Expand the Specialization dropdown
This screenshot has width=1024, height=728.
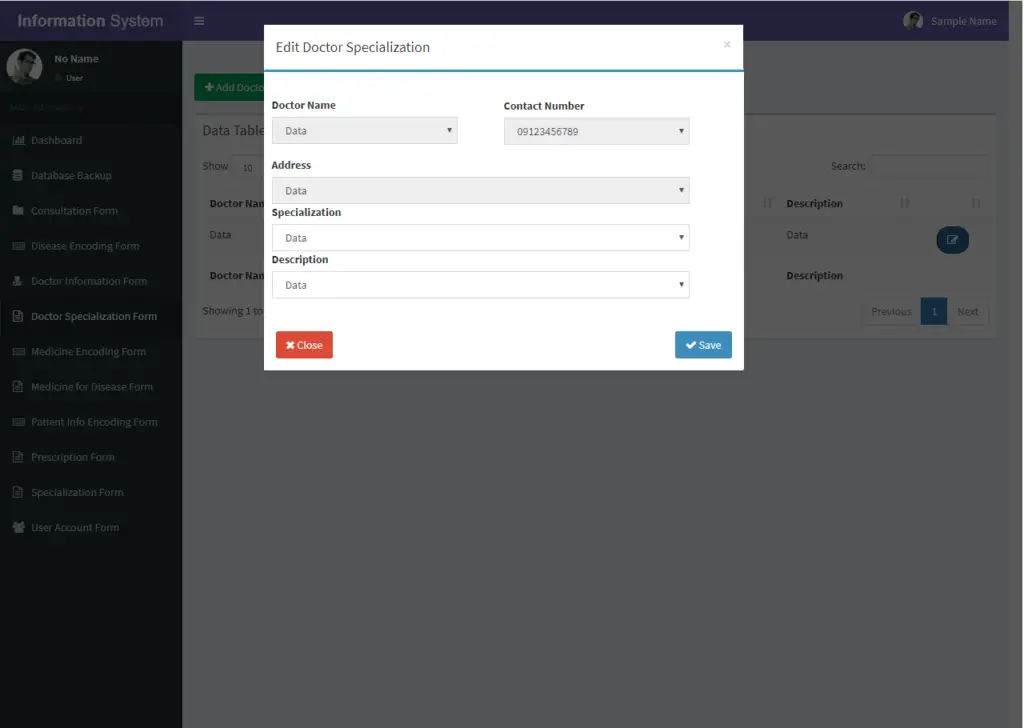[481, 238]
